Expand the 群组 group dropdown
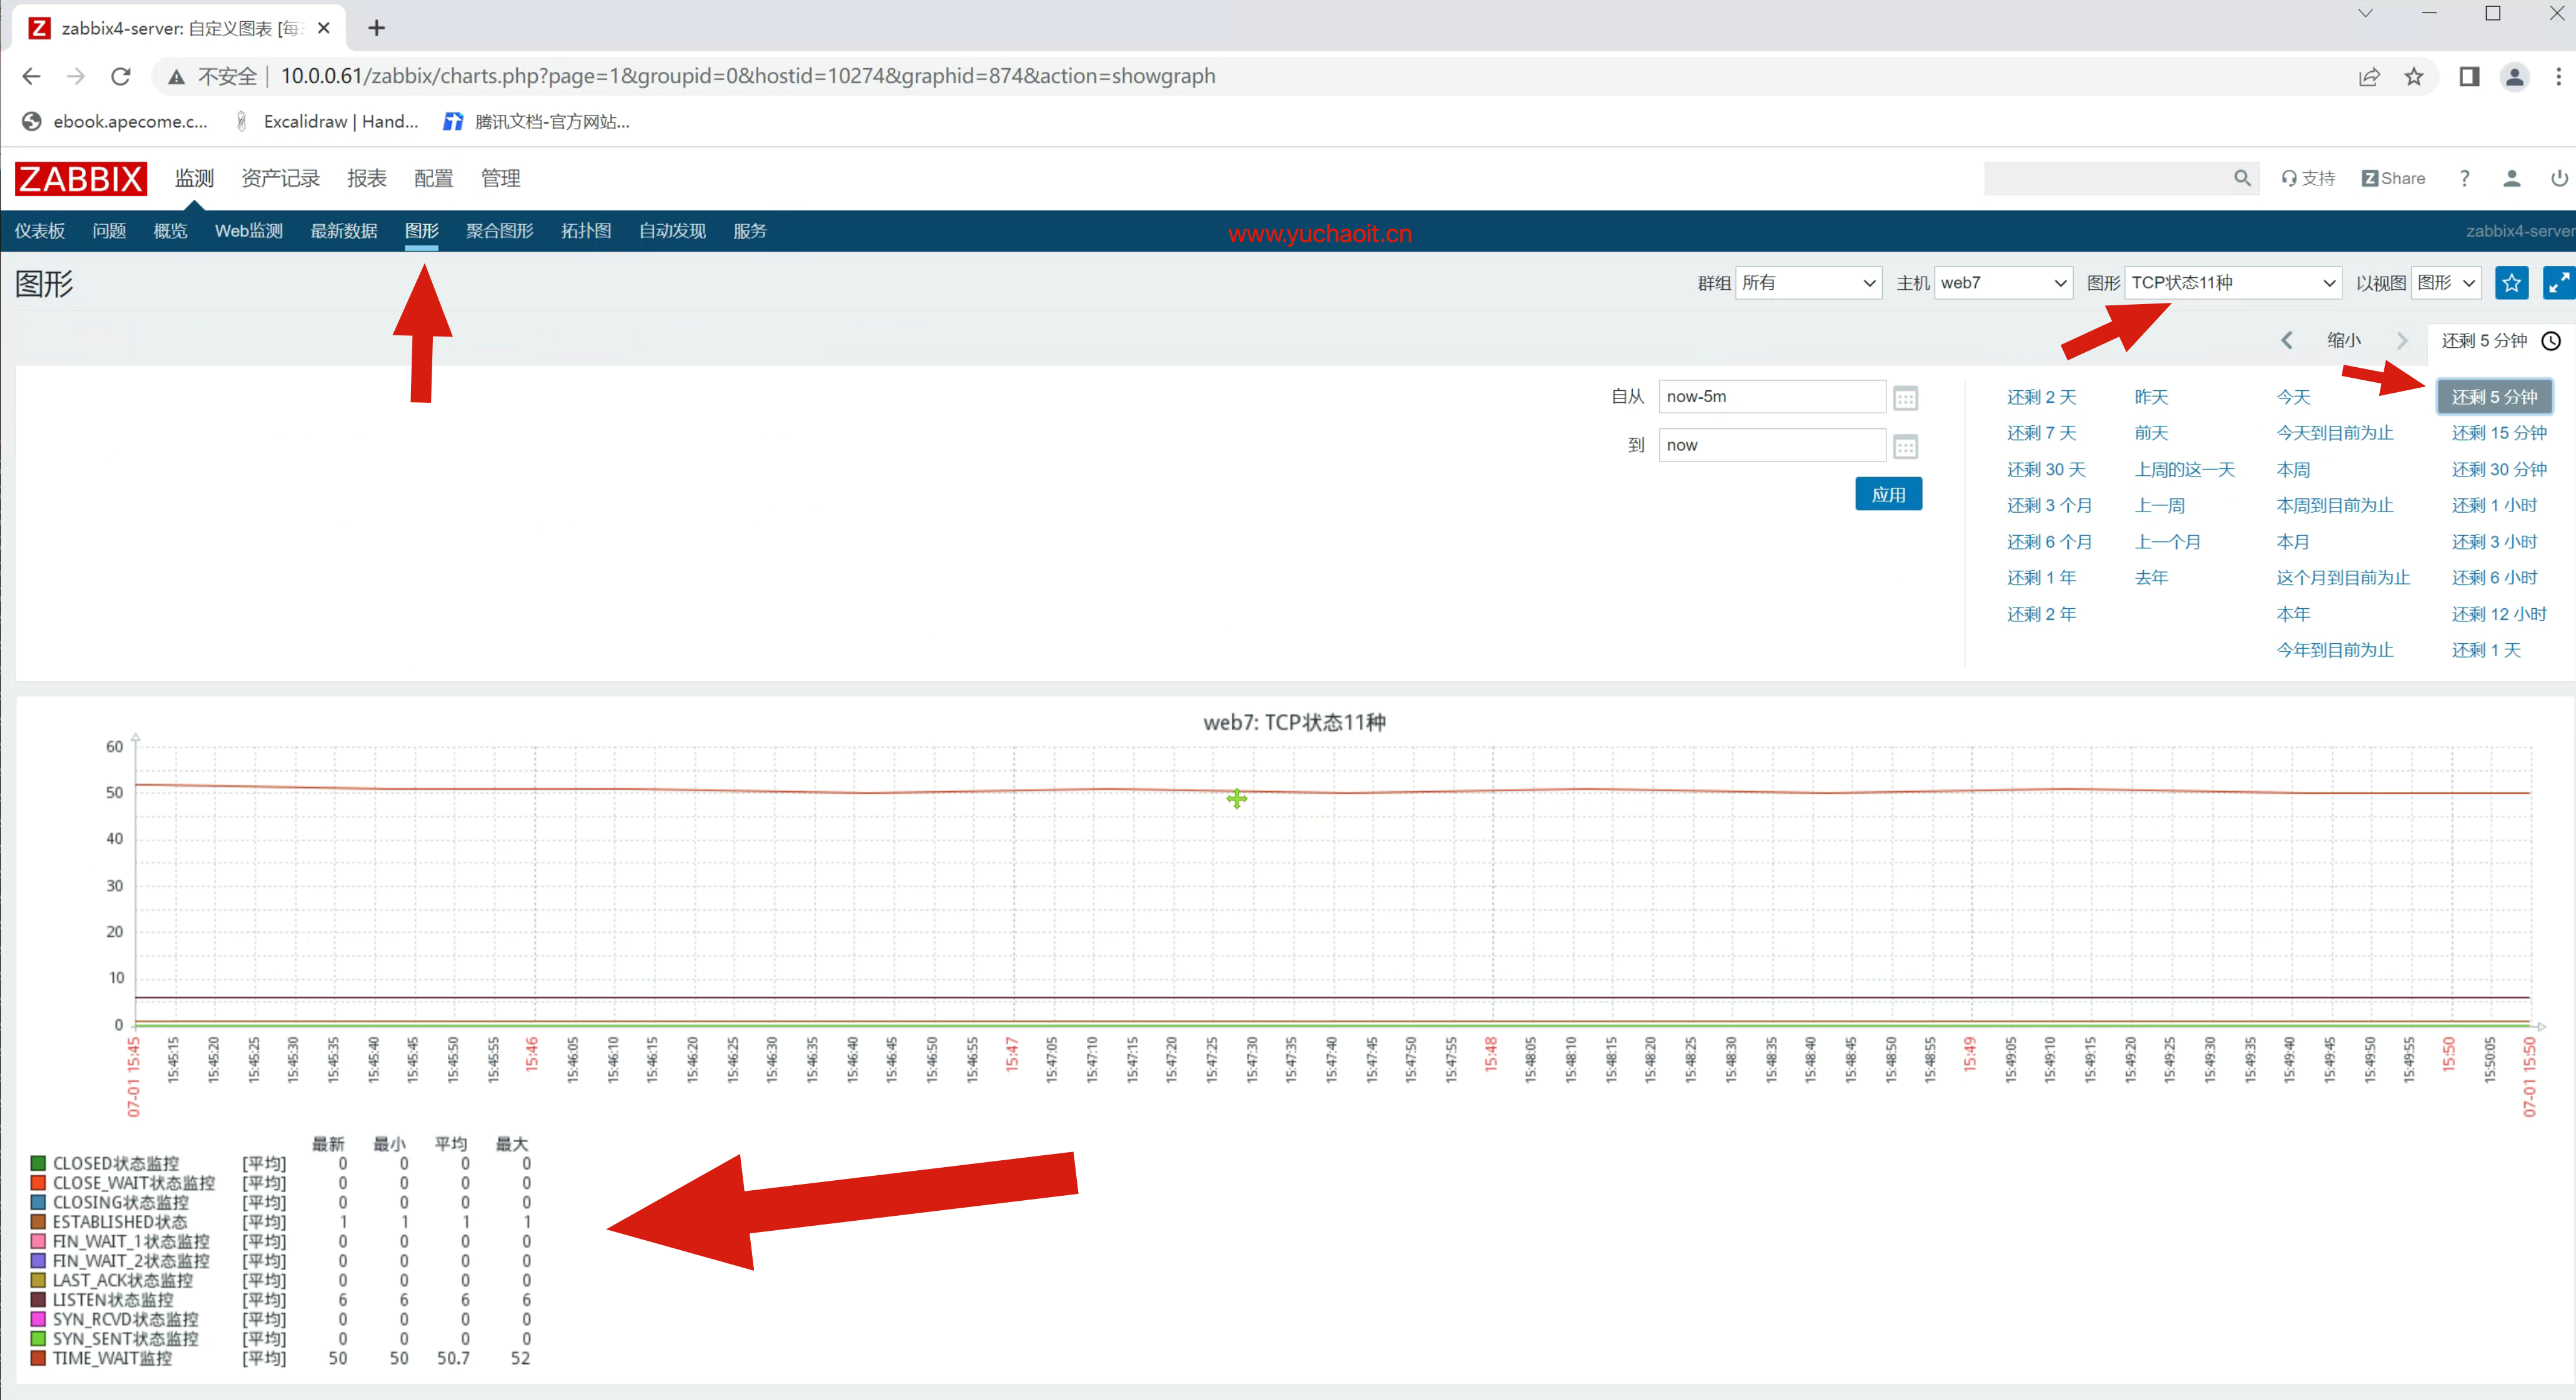Viewport: 2576px width, 1400px height. [1808, 283]
